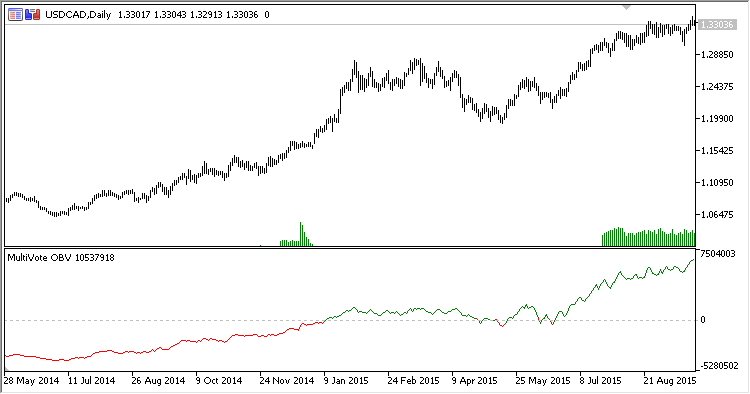Click the OHLC values in chart header
The width and height of the screenshot is (750, 394).
click(x=188, y=15)
